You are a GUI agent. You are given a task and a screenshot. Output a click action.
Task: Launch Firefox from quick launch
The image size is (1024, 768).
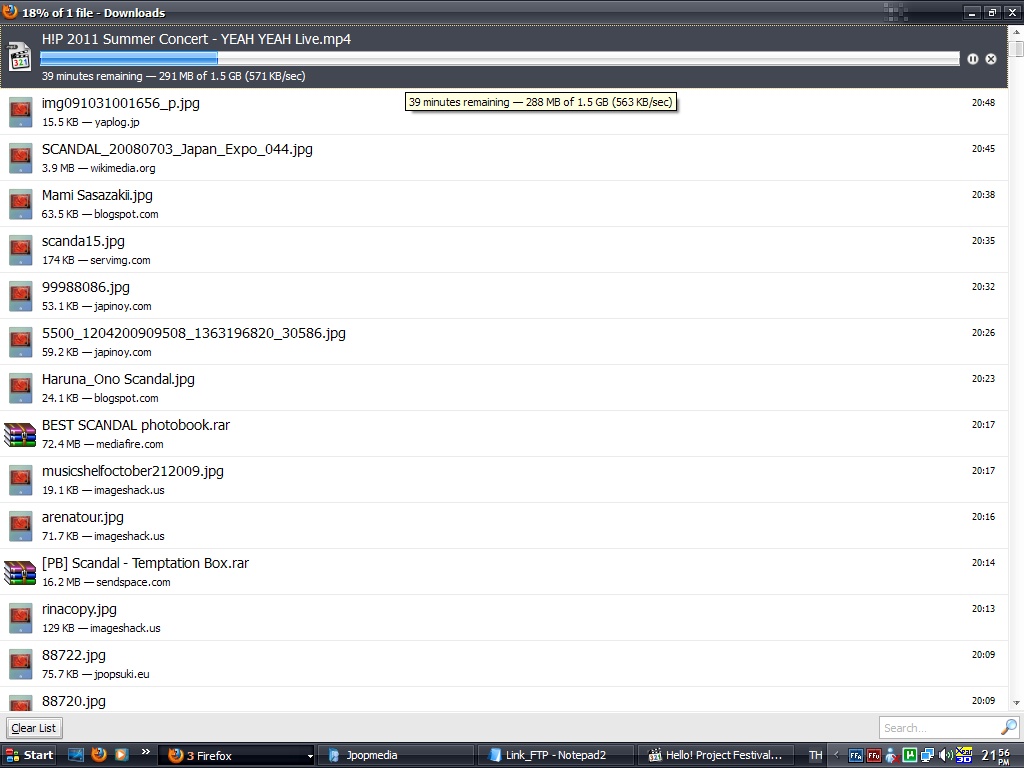pos(99,755)
